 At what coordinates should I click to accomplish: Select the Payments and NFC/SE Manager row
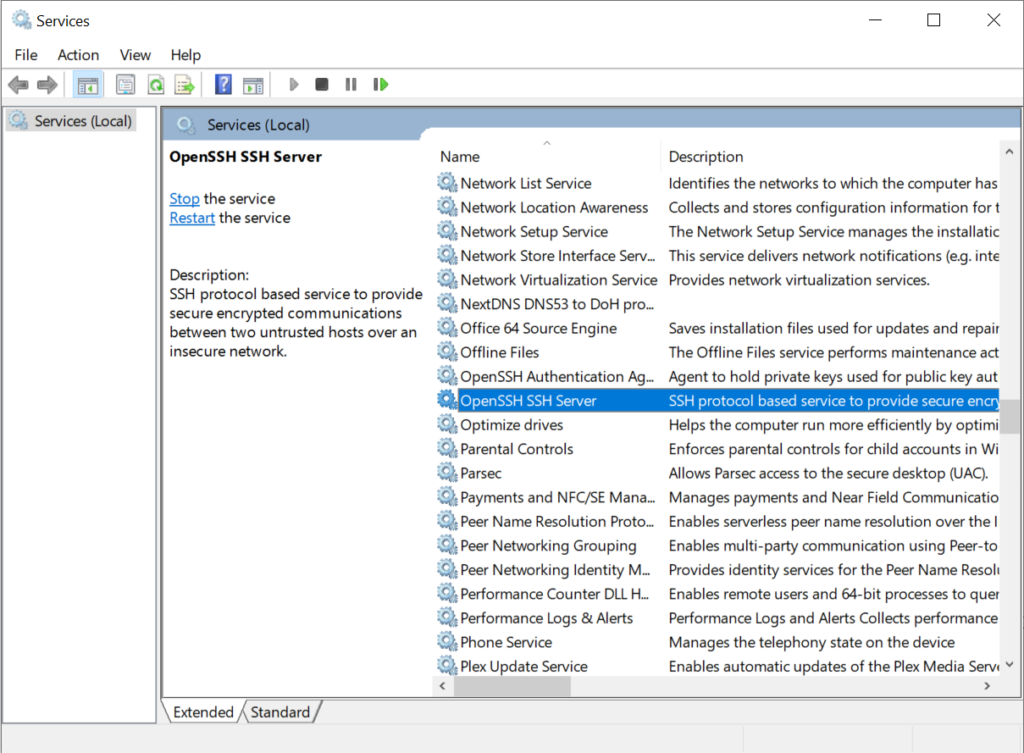click(x=717, y=498)
